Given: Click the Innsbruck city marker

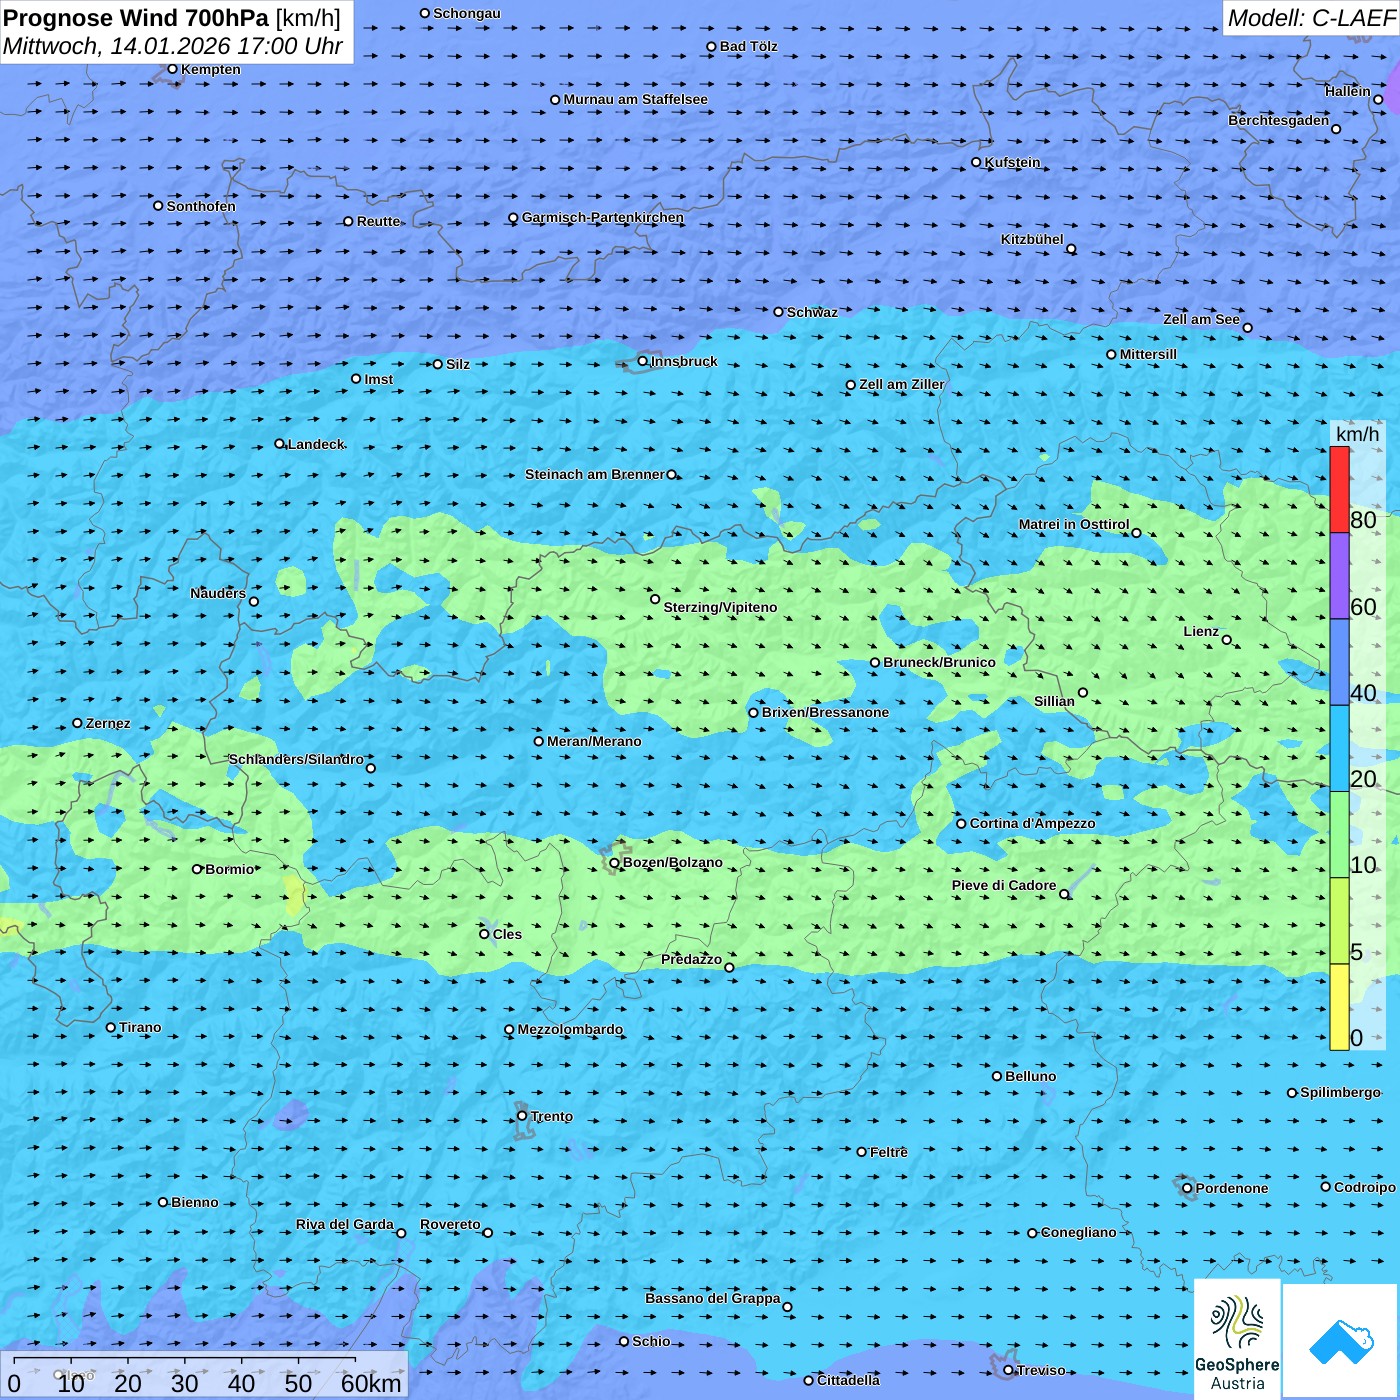Looking at the screenshot, I should point(643,361).
